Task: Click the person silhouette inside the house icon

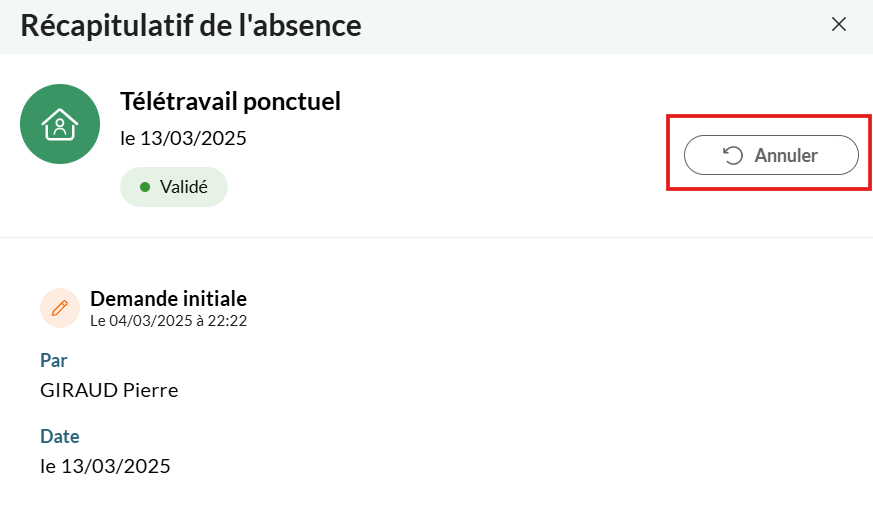Action: [60, 128]
